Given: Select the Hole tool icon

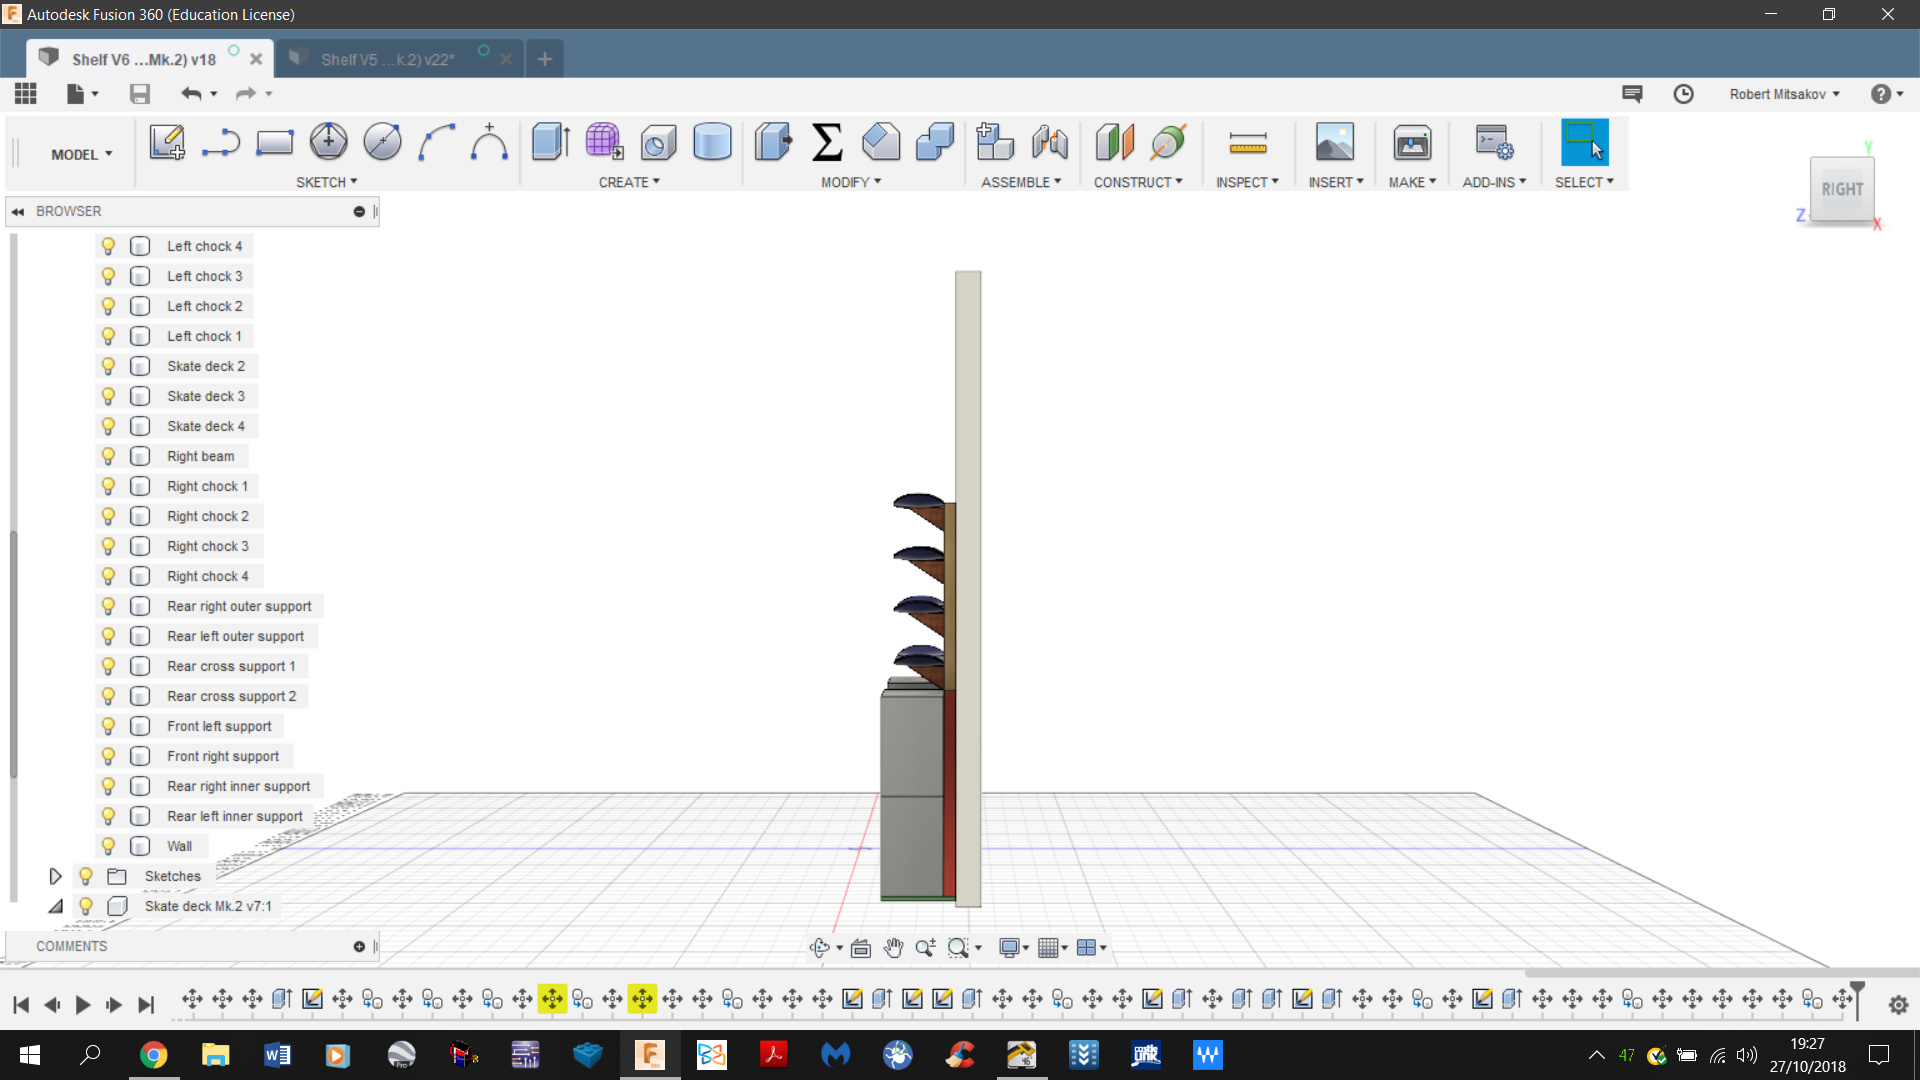Looking at the screenshot, I should pyautogui.click(x=658, y=142).
